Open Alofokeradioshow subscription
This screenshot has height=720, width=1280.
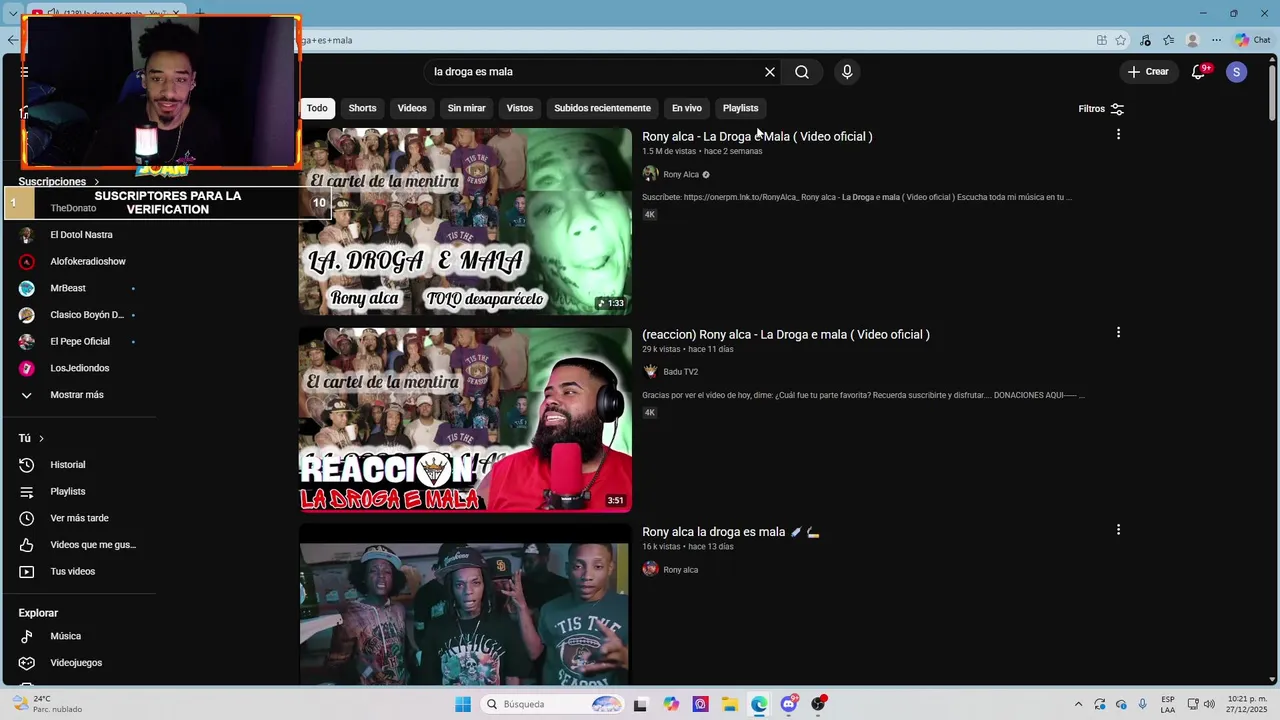coord(86,262)
